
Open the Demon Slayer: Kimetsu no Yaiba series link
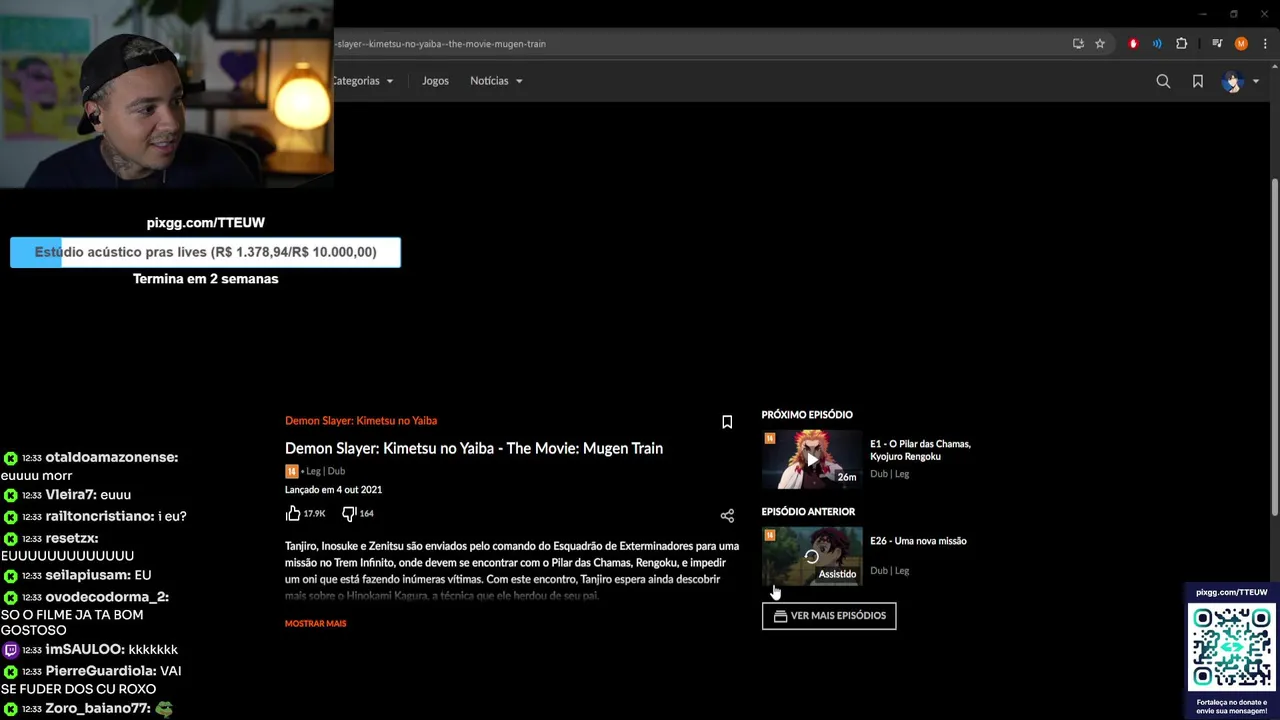click(x=361, y=421)
